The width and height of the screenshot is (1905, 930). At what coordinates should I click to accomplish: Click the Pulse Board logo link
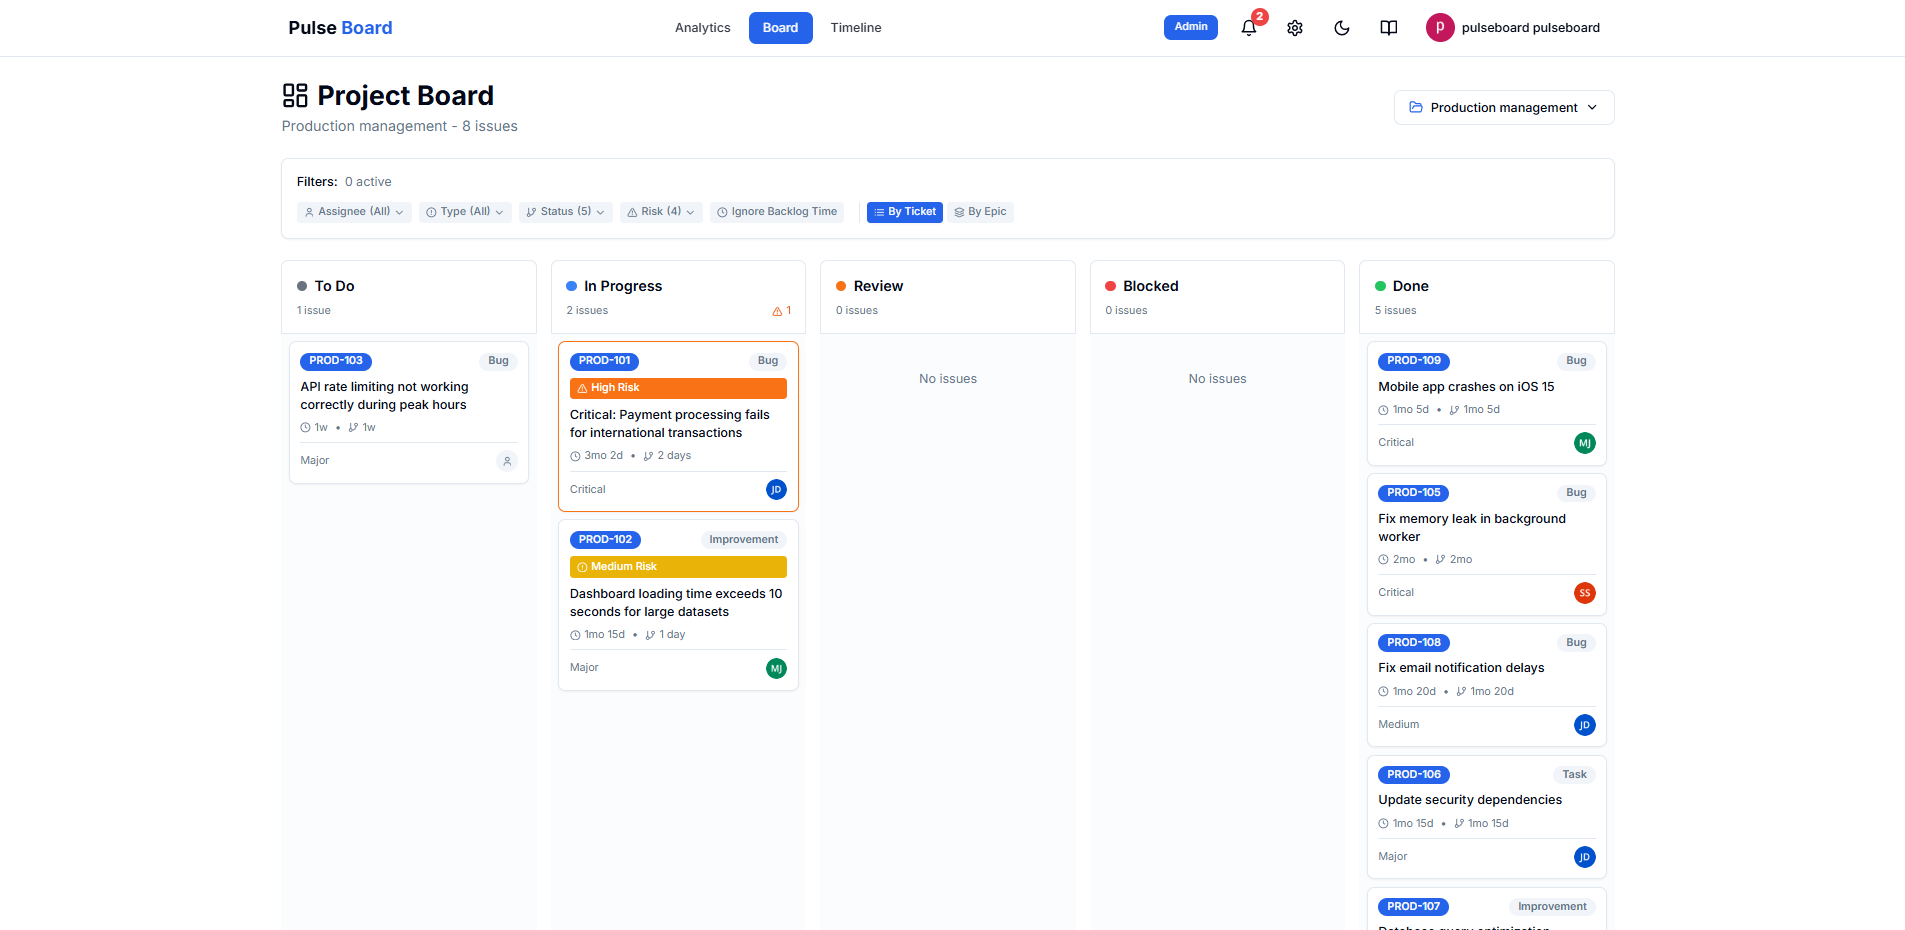(x=340, y=28)
